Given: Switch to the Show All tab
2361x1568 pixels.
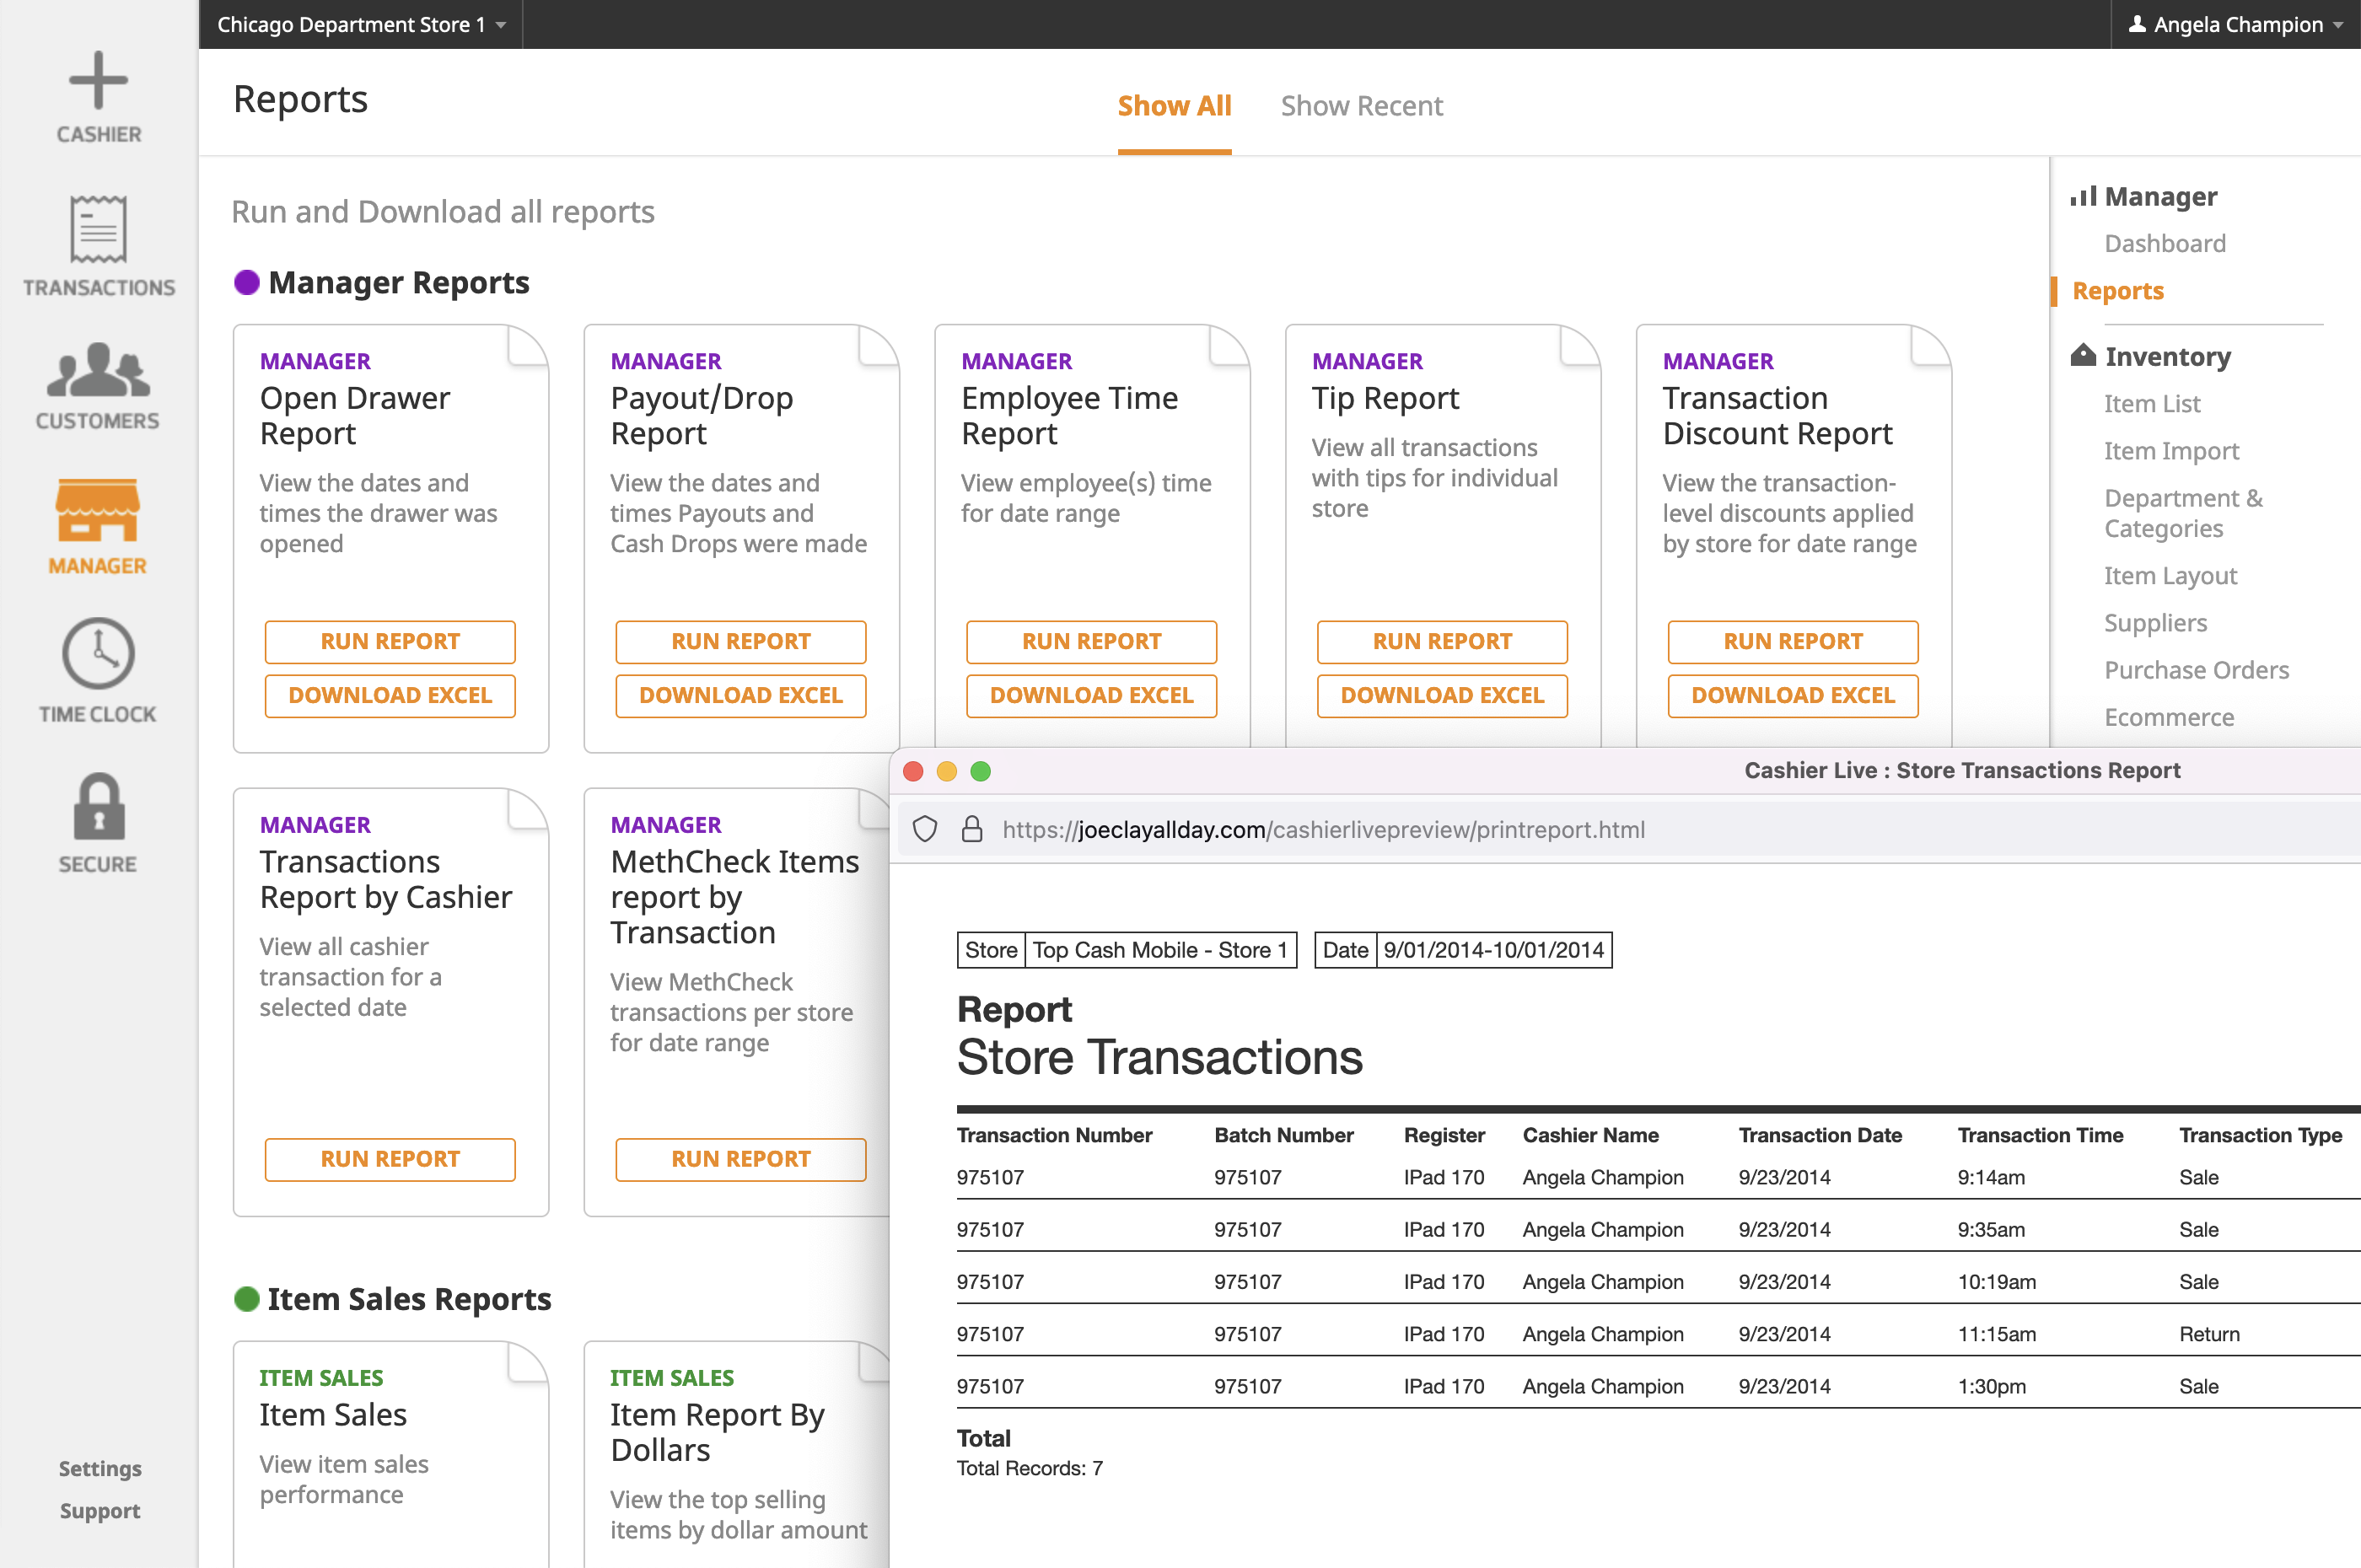Looking at the screenshot, I should [x=1174, y=106].
